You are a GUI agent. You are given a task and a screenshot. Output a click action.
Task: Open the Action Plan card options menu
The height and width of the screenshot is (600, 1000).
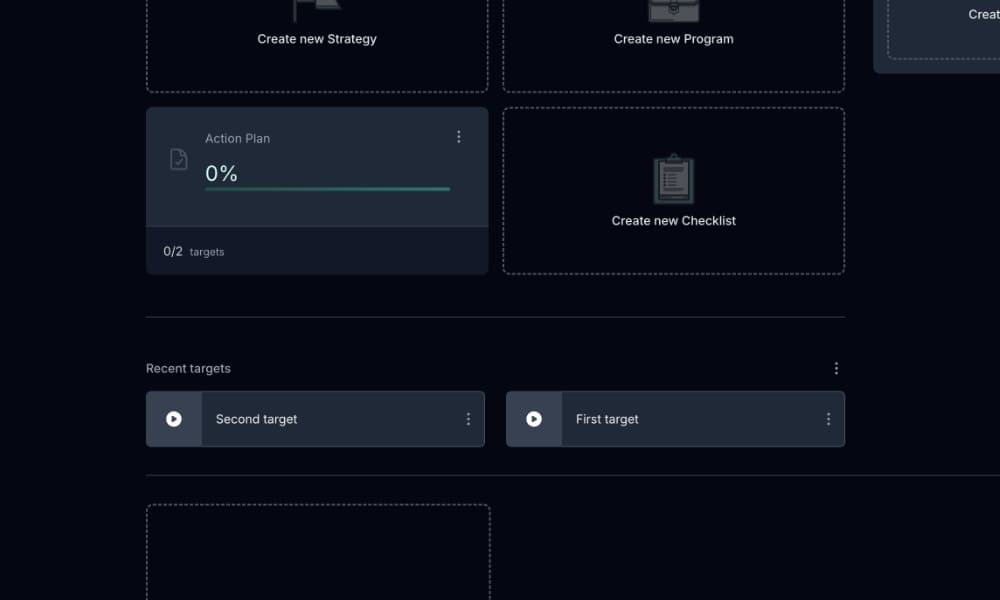(x=459, y=137)
